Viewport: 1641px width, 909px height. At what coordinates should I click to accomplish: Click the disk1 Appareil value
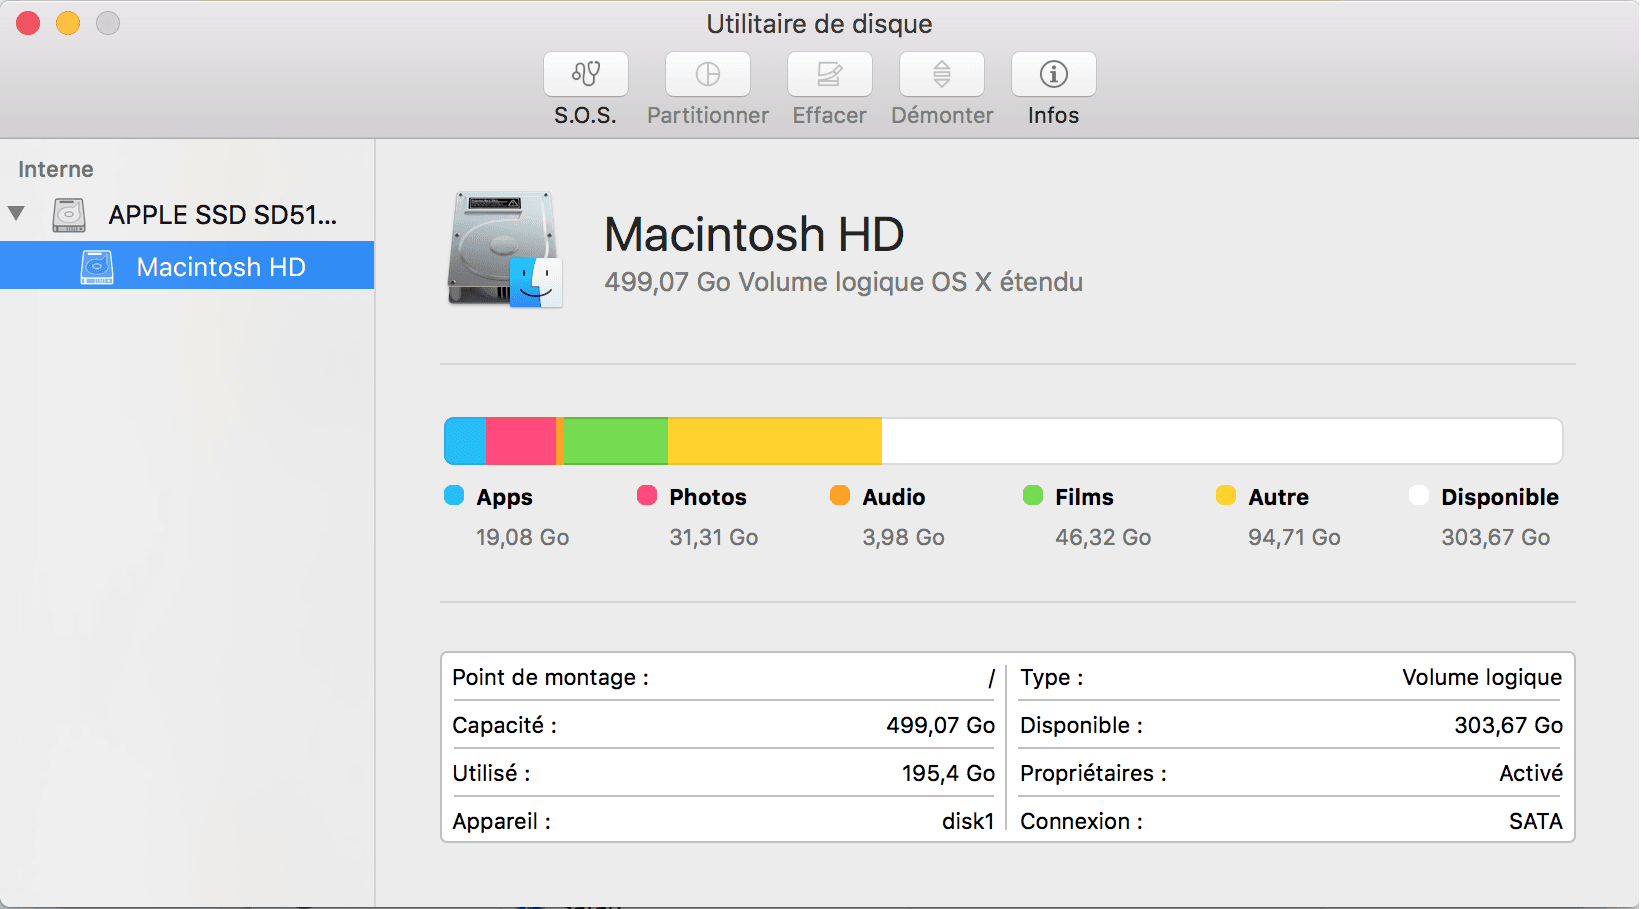pos(968,821)
